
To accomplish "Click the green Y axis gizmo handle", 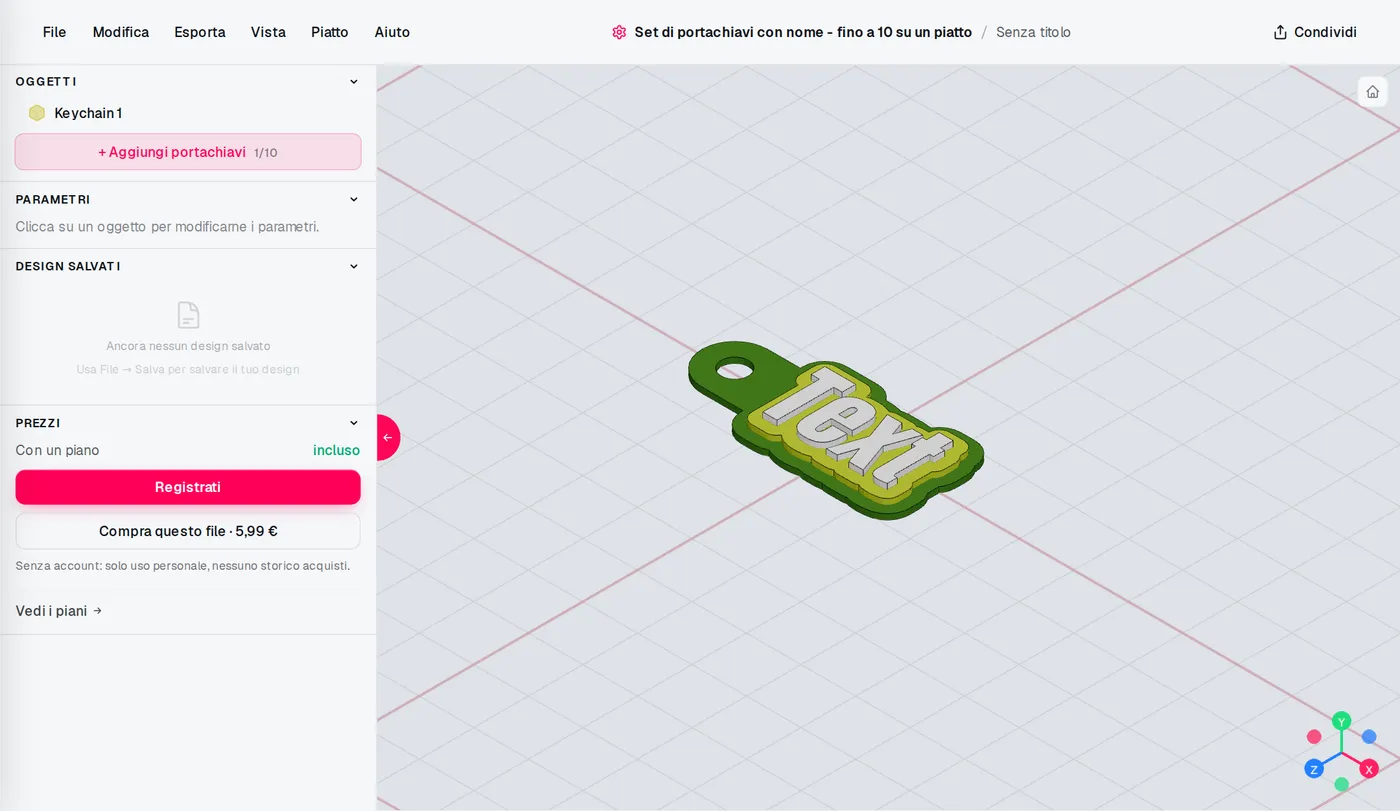I will pos(1342,721).
